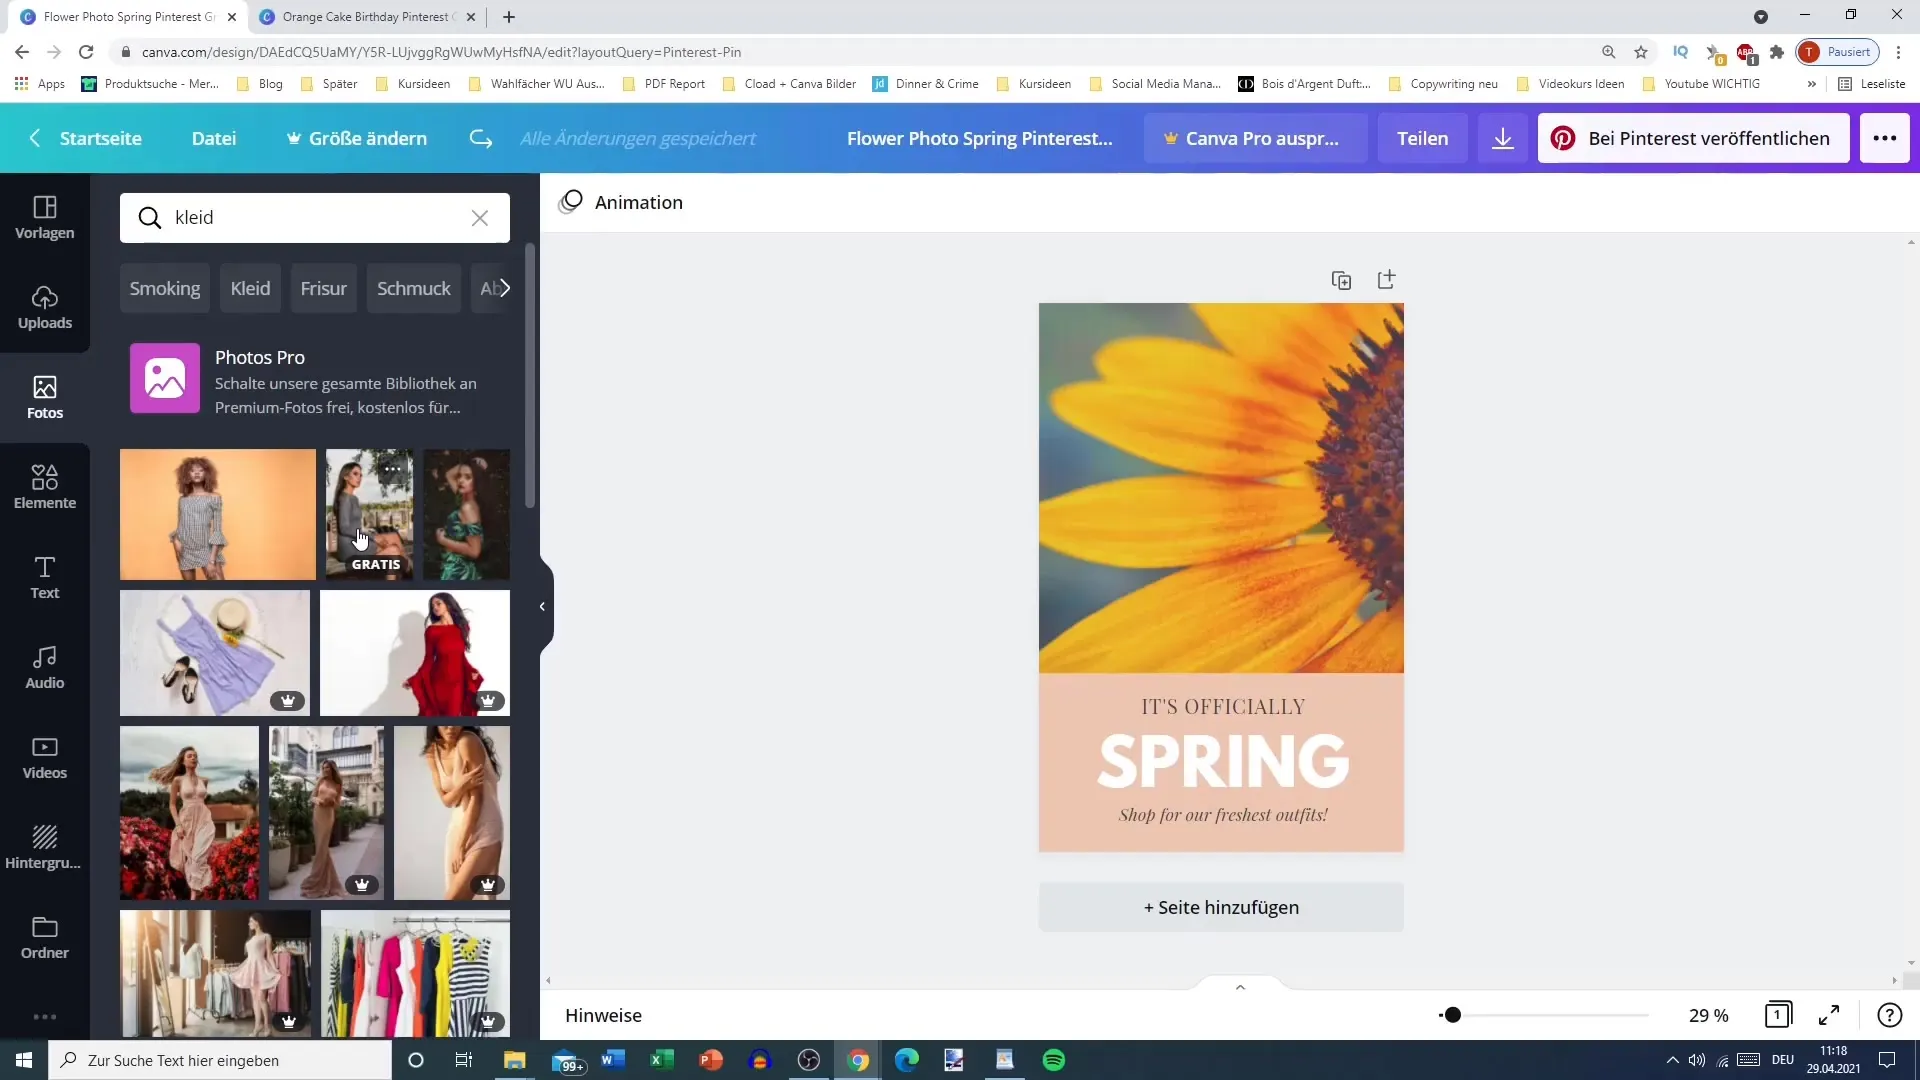Select colorful clothes rack photo
This screenshot has height=1080, width=1920.
tap(415, 973)
